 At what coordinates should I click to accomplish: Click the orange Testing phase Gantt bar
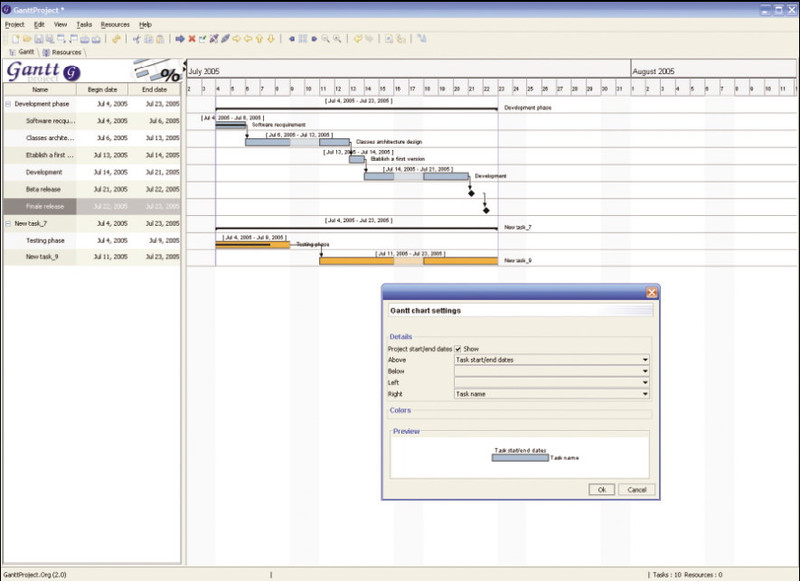(253, 245)
